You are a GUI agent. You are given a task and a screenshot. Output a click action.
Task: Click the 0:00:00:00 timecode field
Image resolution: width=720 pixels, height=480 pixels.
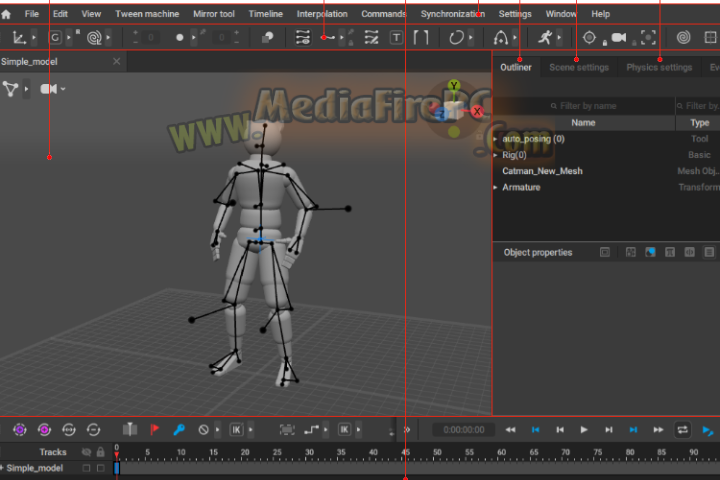[464, 429]
